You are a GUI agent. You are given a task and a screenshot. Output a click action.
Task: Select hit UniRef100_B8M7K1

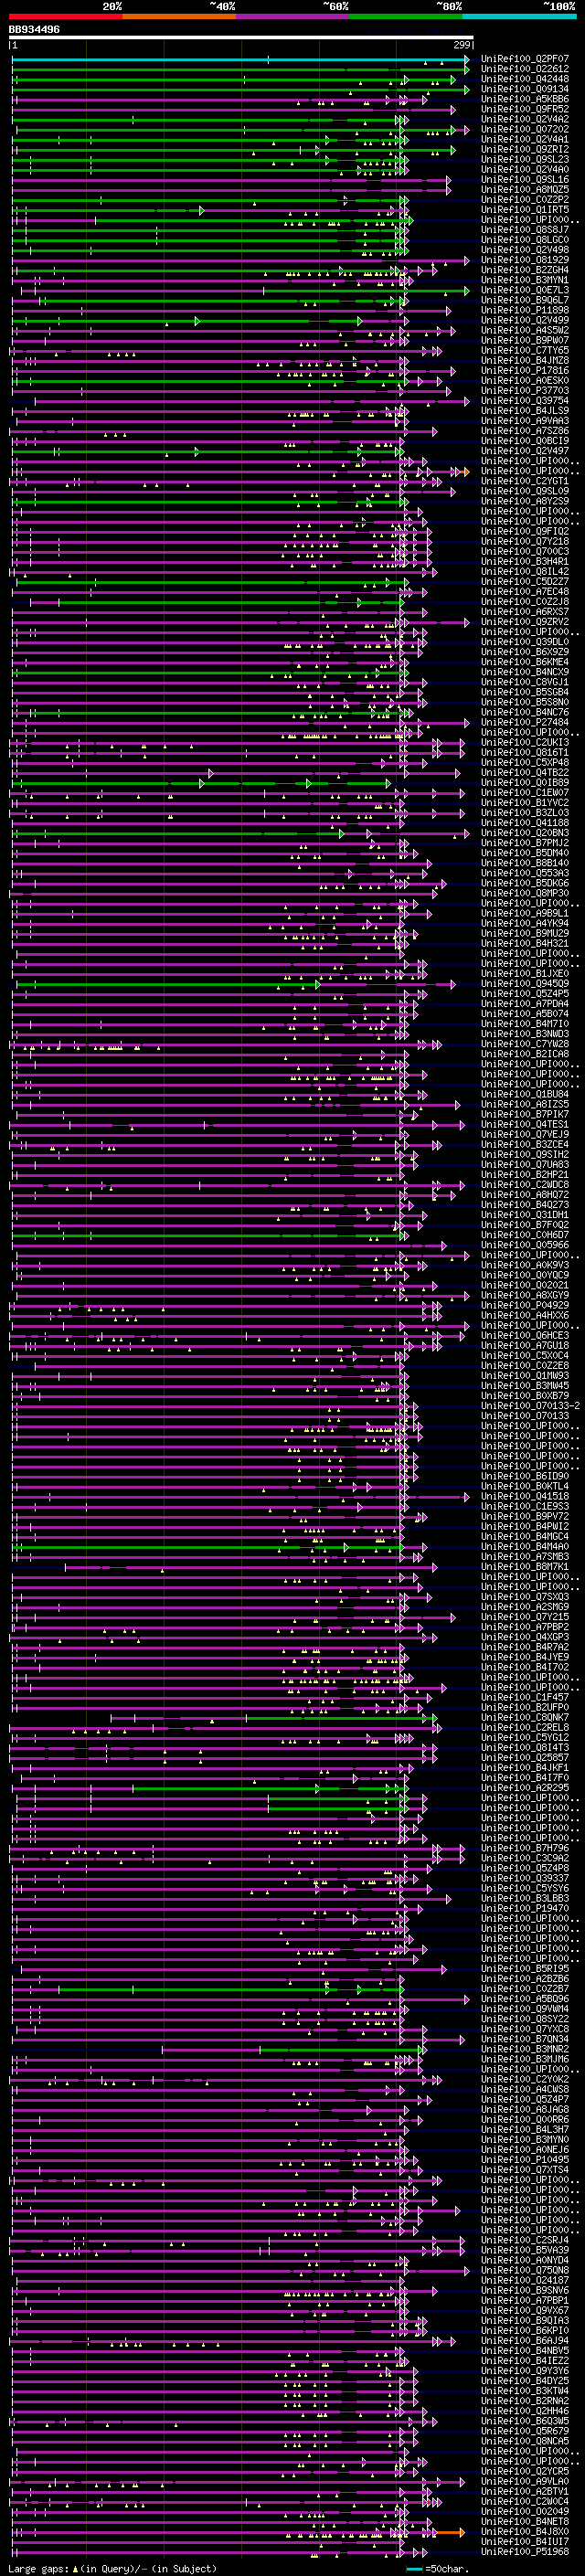(525, 1567)
